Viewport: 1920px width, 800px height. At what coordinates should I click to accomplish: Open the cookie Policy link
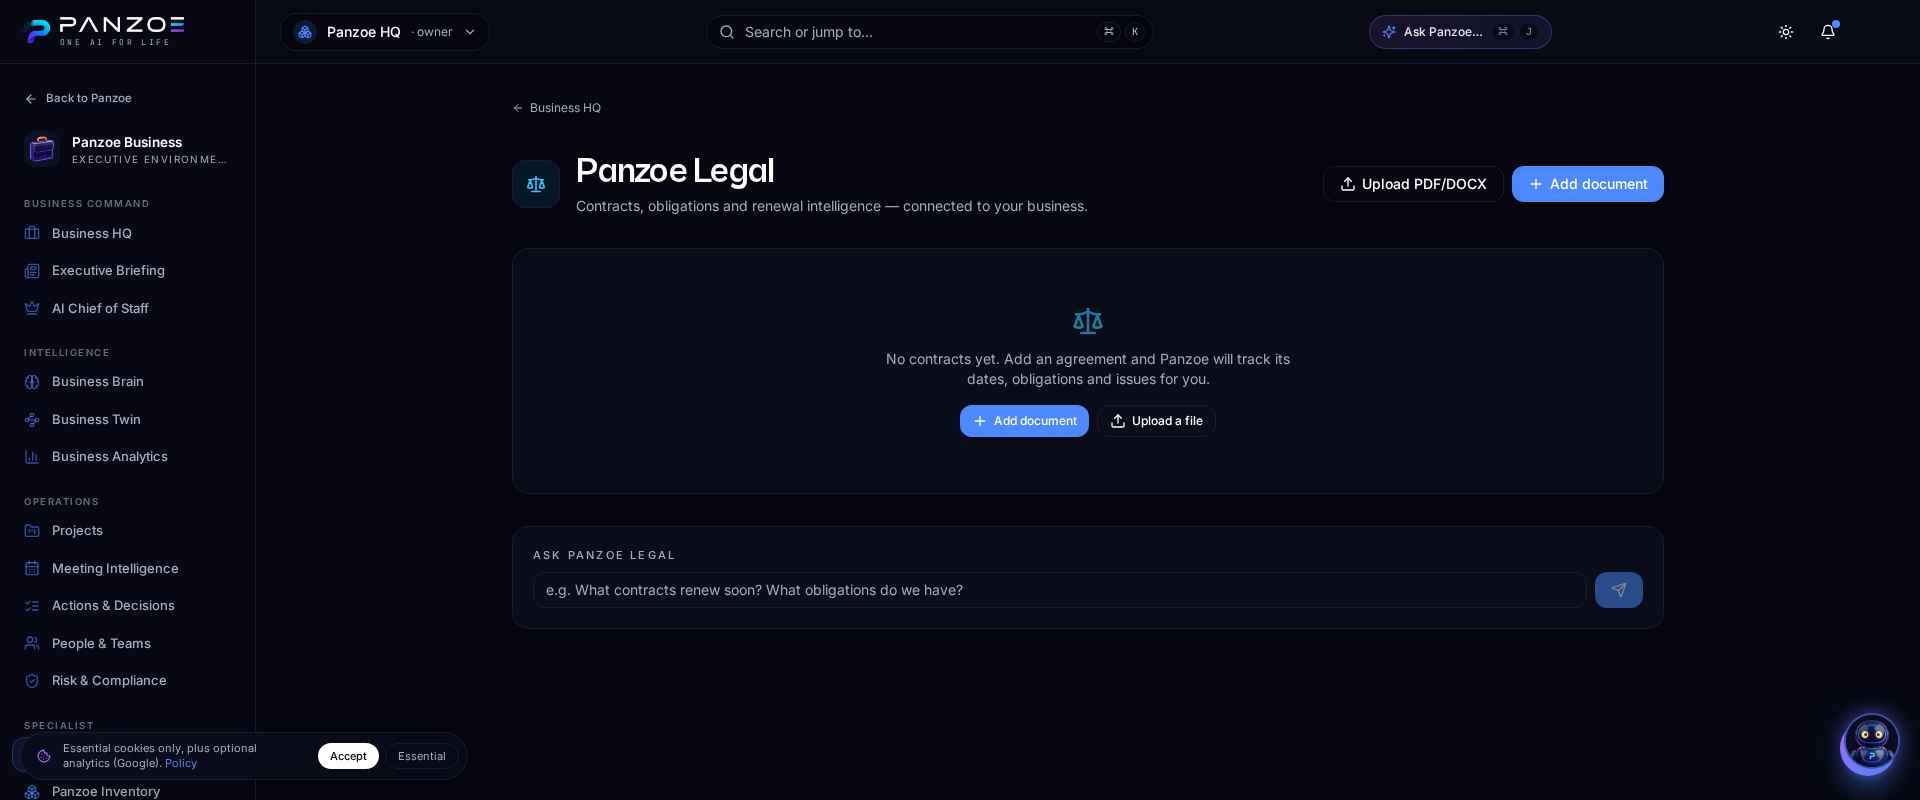coord(181,764)
